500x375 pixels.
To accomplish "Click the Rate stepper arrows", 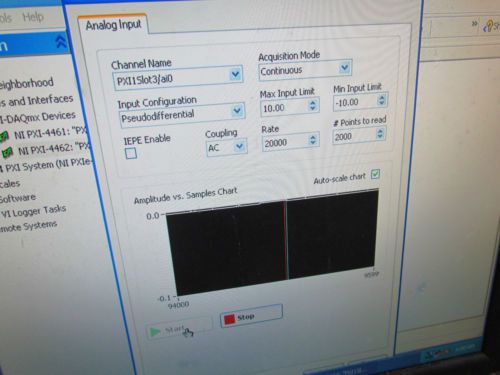I will coord(313,139).
